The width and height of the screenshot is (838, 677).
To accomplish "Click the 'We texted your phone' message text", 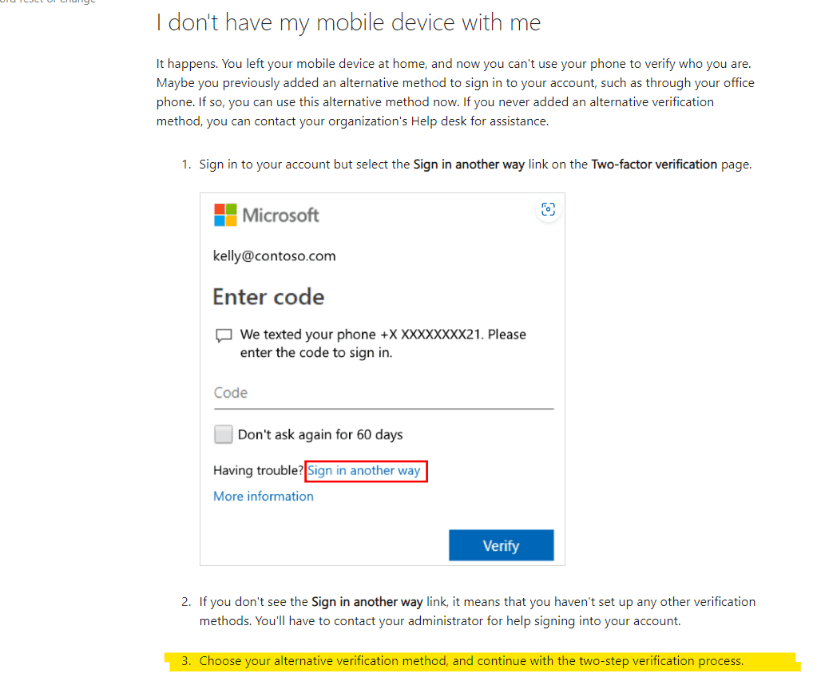I will [x=383, y=344].
